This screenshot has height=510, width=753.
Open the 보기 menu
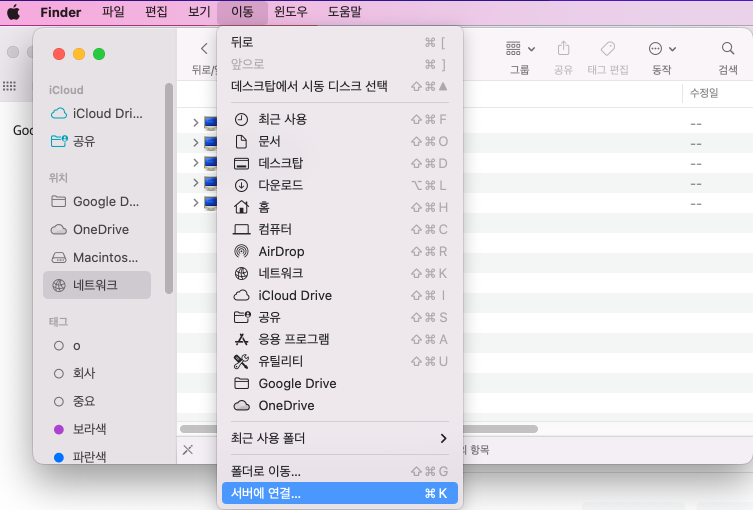click(x=199, y=12)
